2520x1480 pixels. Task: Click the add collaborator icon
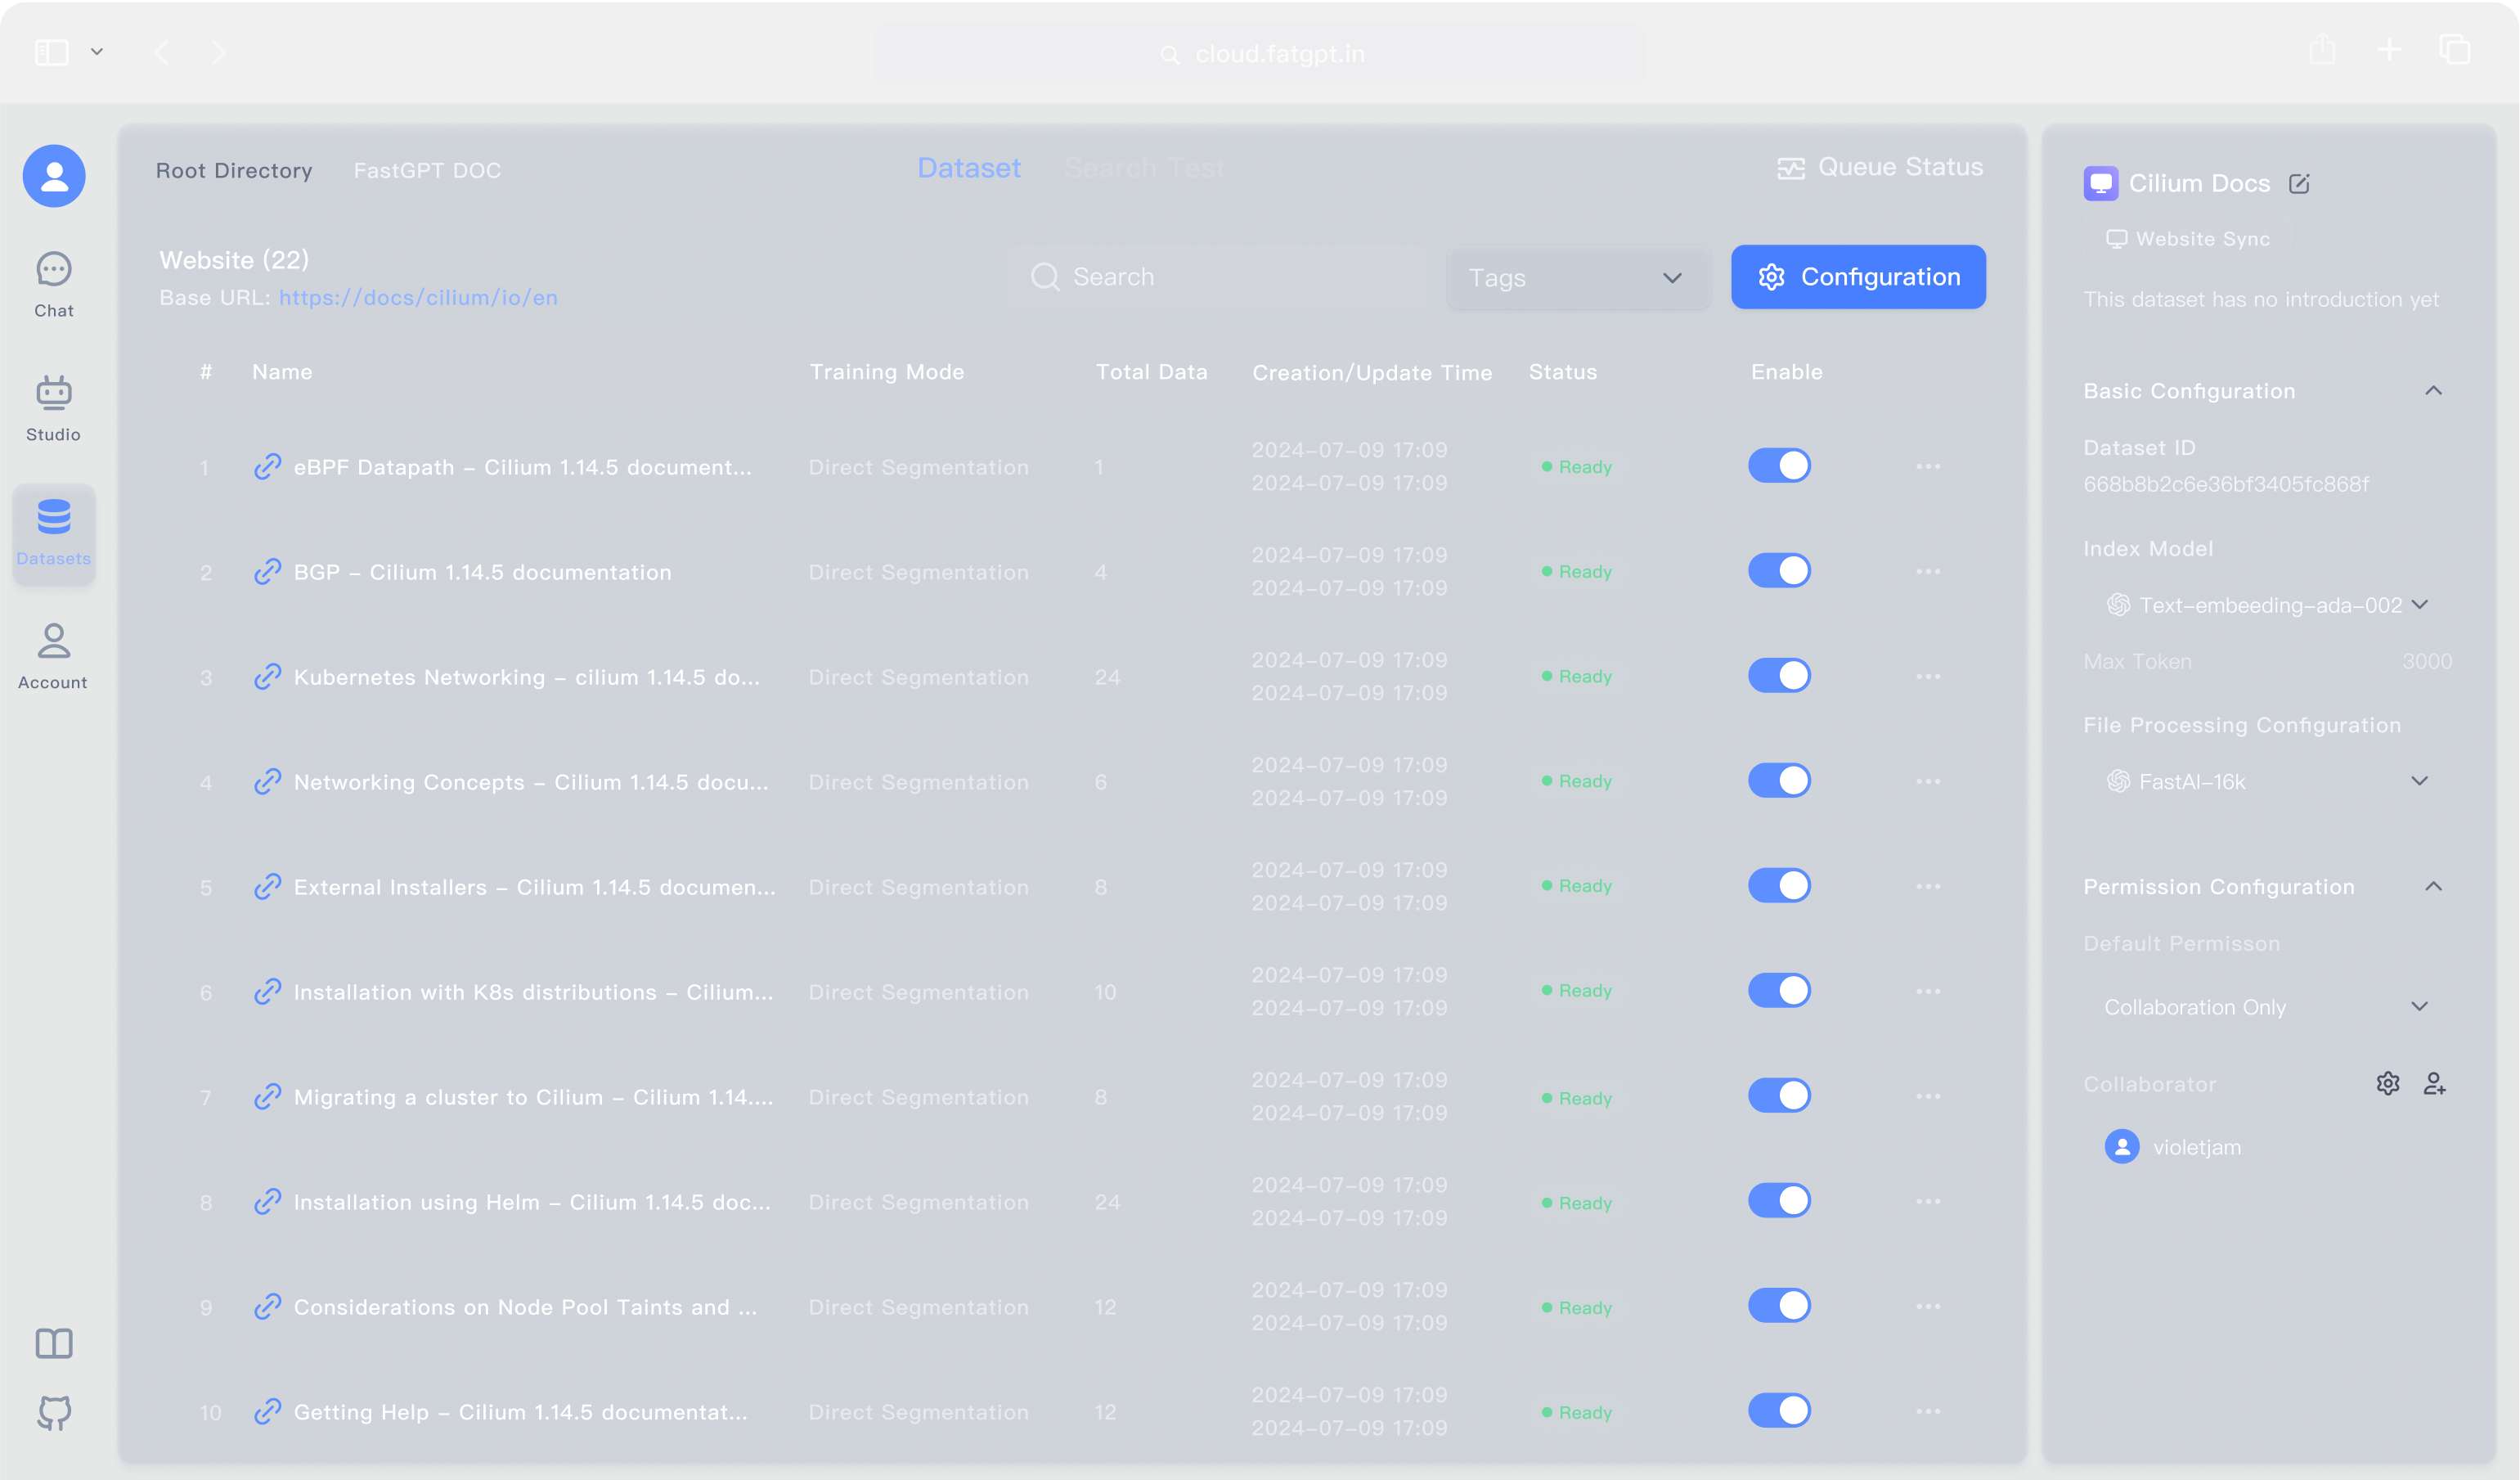click(x=2434, y=1083)
